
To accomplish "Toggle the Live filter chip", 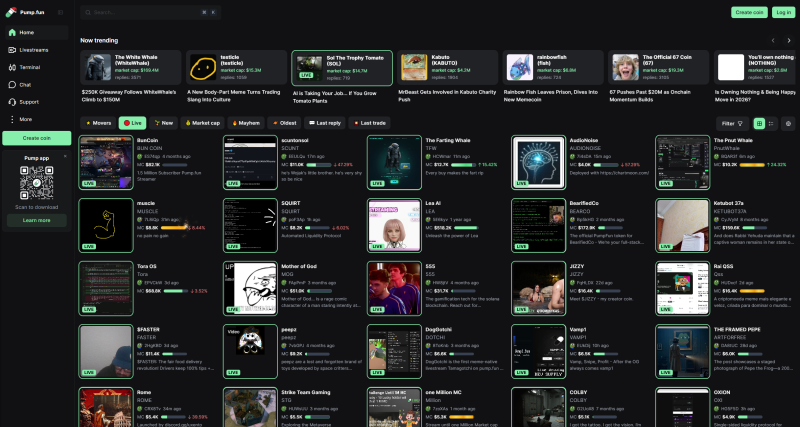I will (133, 122).
